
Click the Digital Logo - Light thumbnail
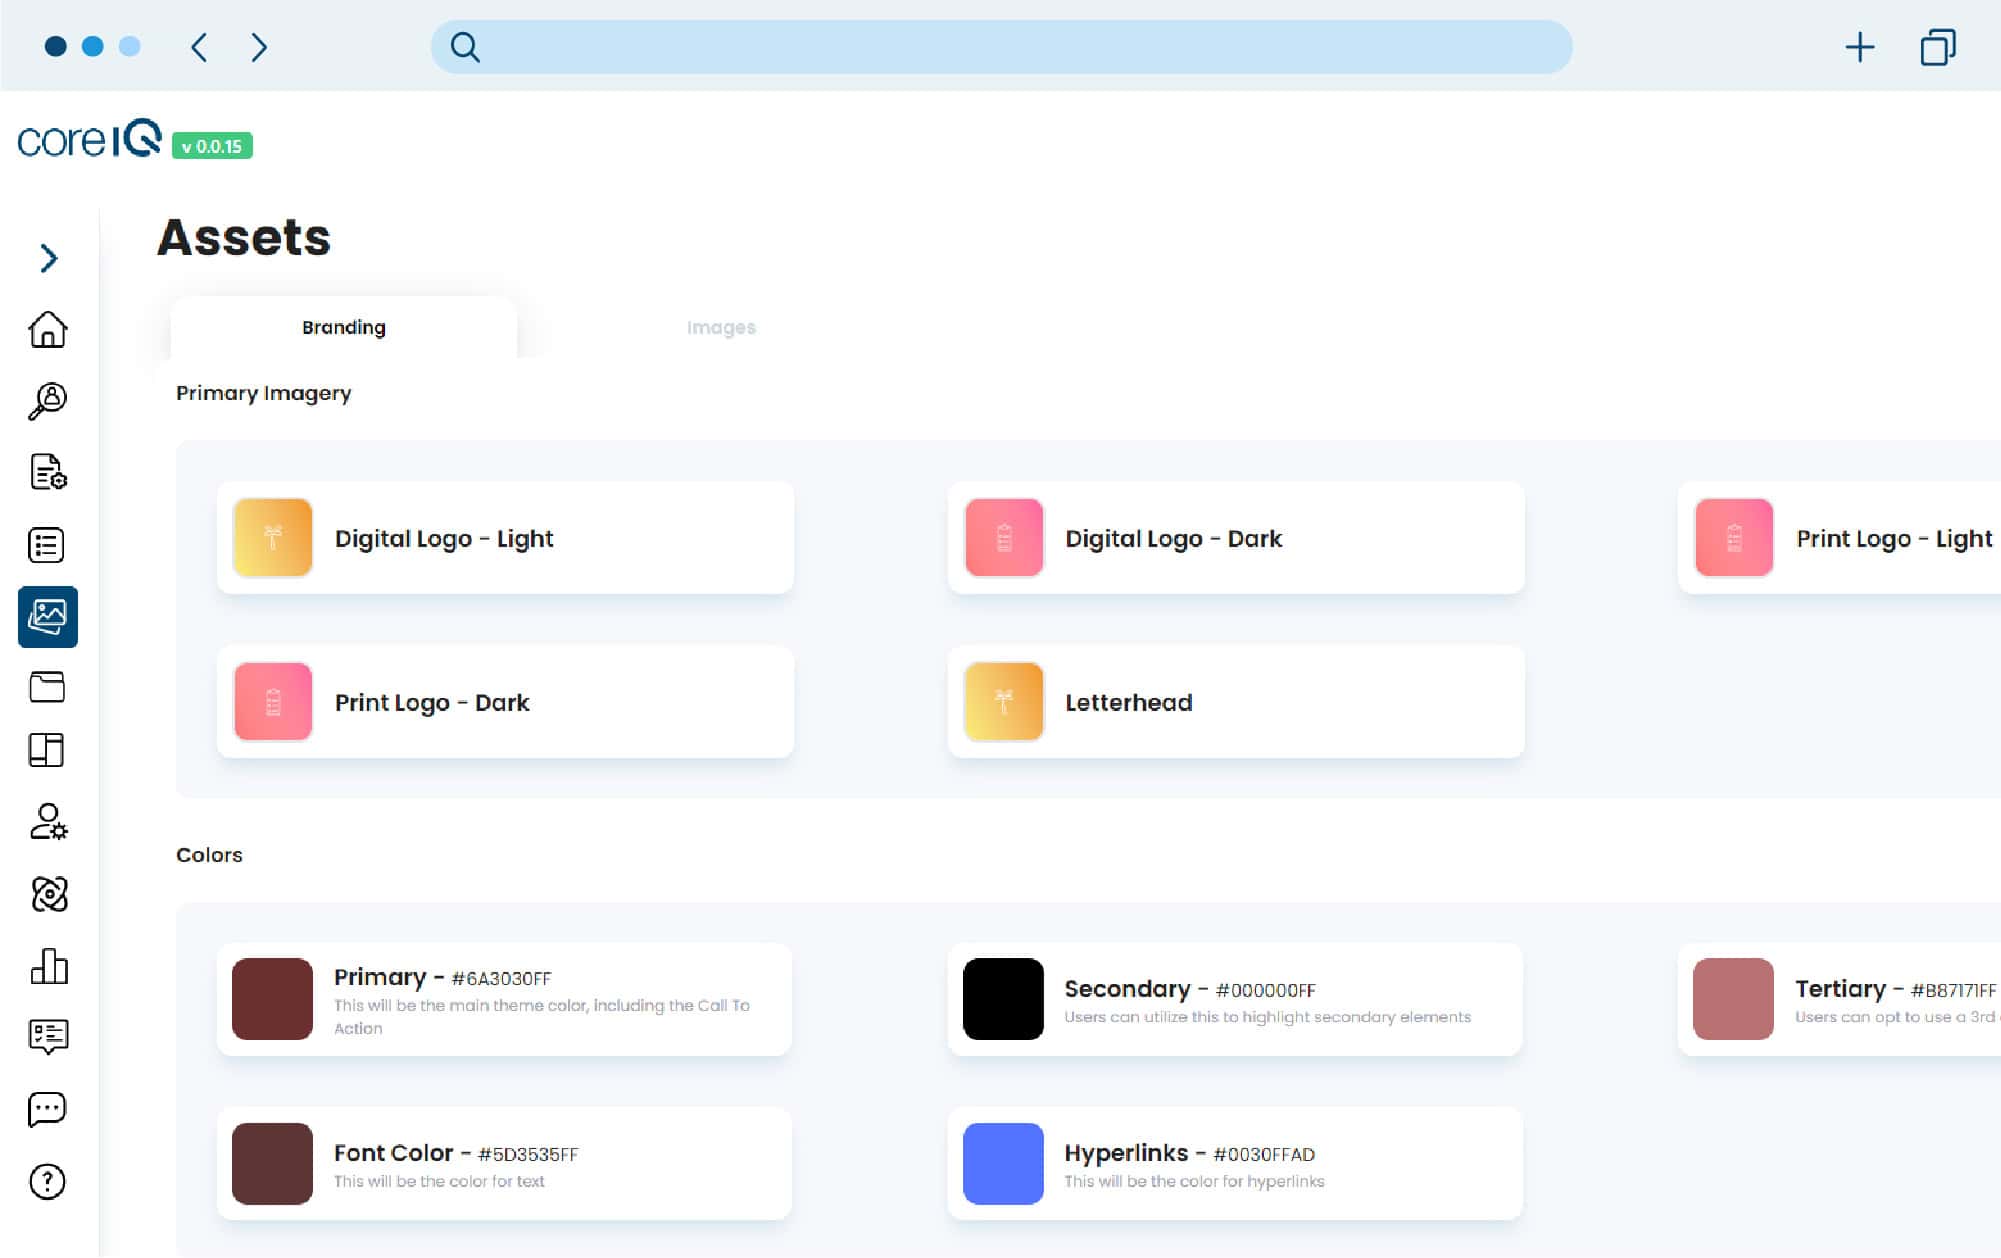272,538
